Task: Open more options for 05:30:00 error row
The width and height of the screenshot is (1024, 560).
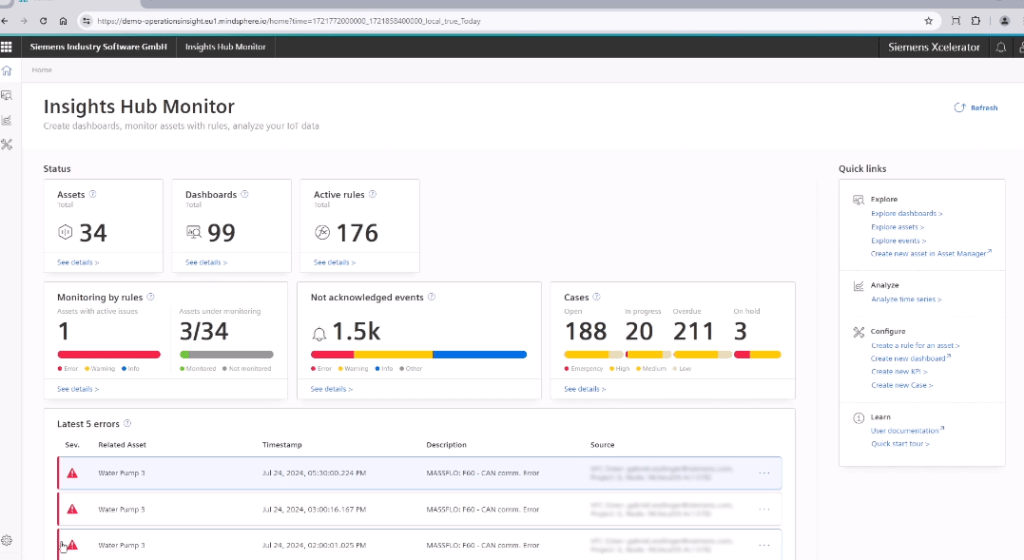Action: coord(765,473)
